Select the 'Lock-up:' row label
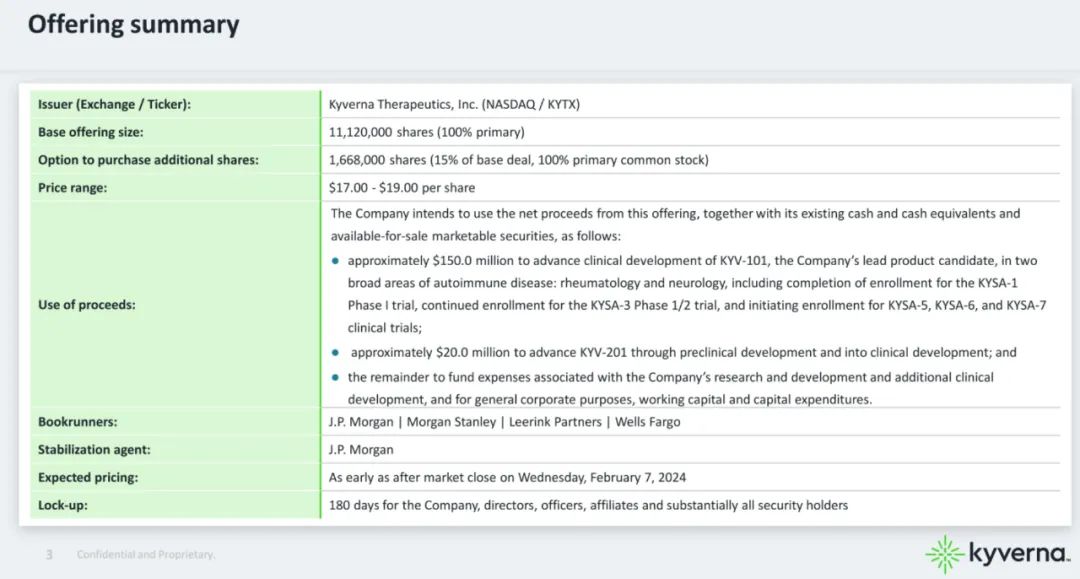The image size is (1080, 579). [62, 506]
